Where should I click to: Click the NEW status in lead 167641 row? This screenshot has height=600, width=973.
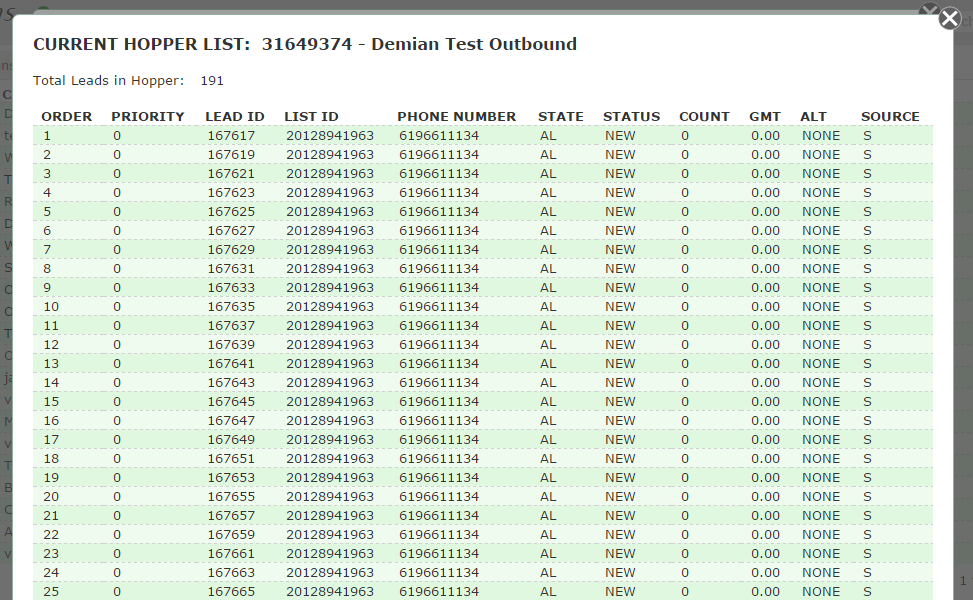tap(620, 364)
